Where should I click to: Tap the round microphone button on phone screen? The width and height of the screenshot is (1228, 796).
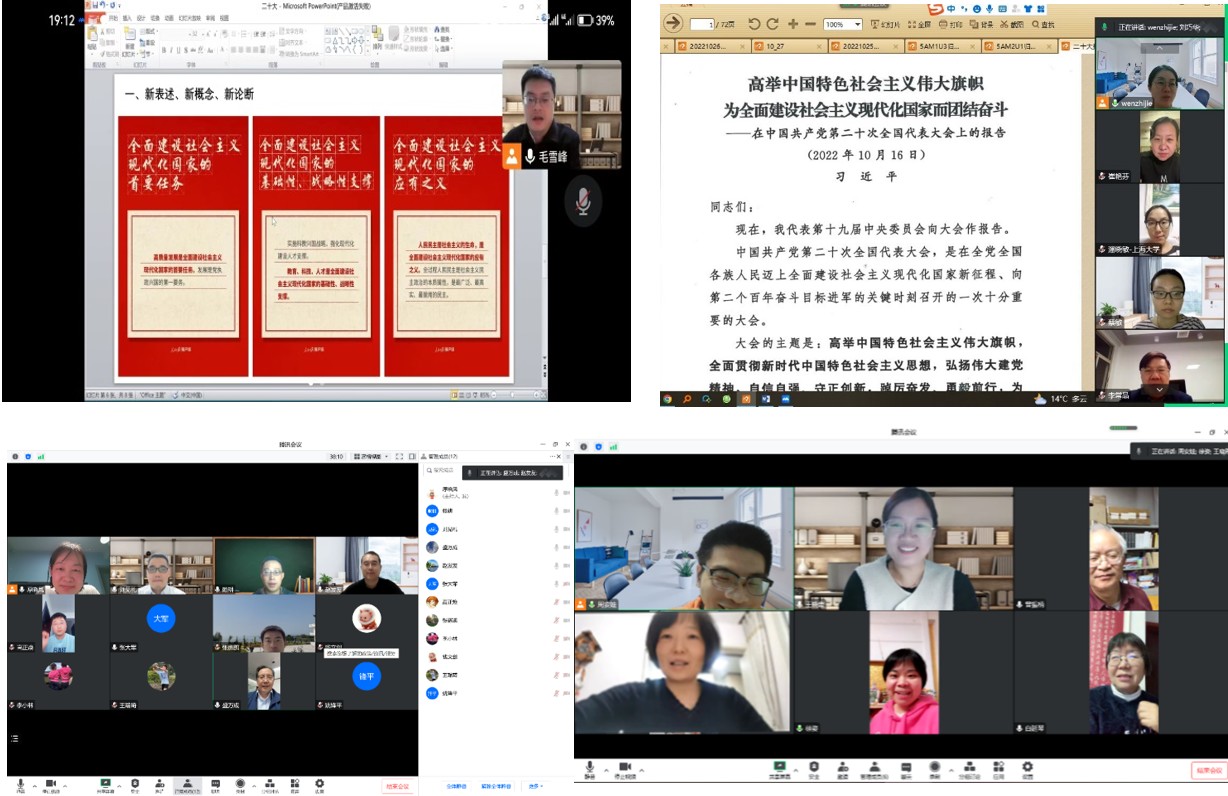582,201
